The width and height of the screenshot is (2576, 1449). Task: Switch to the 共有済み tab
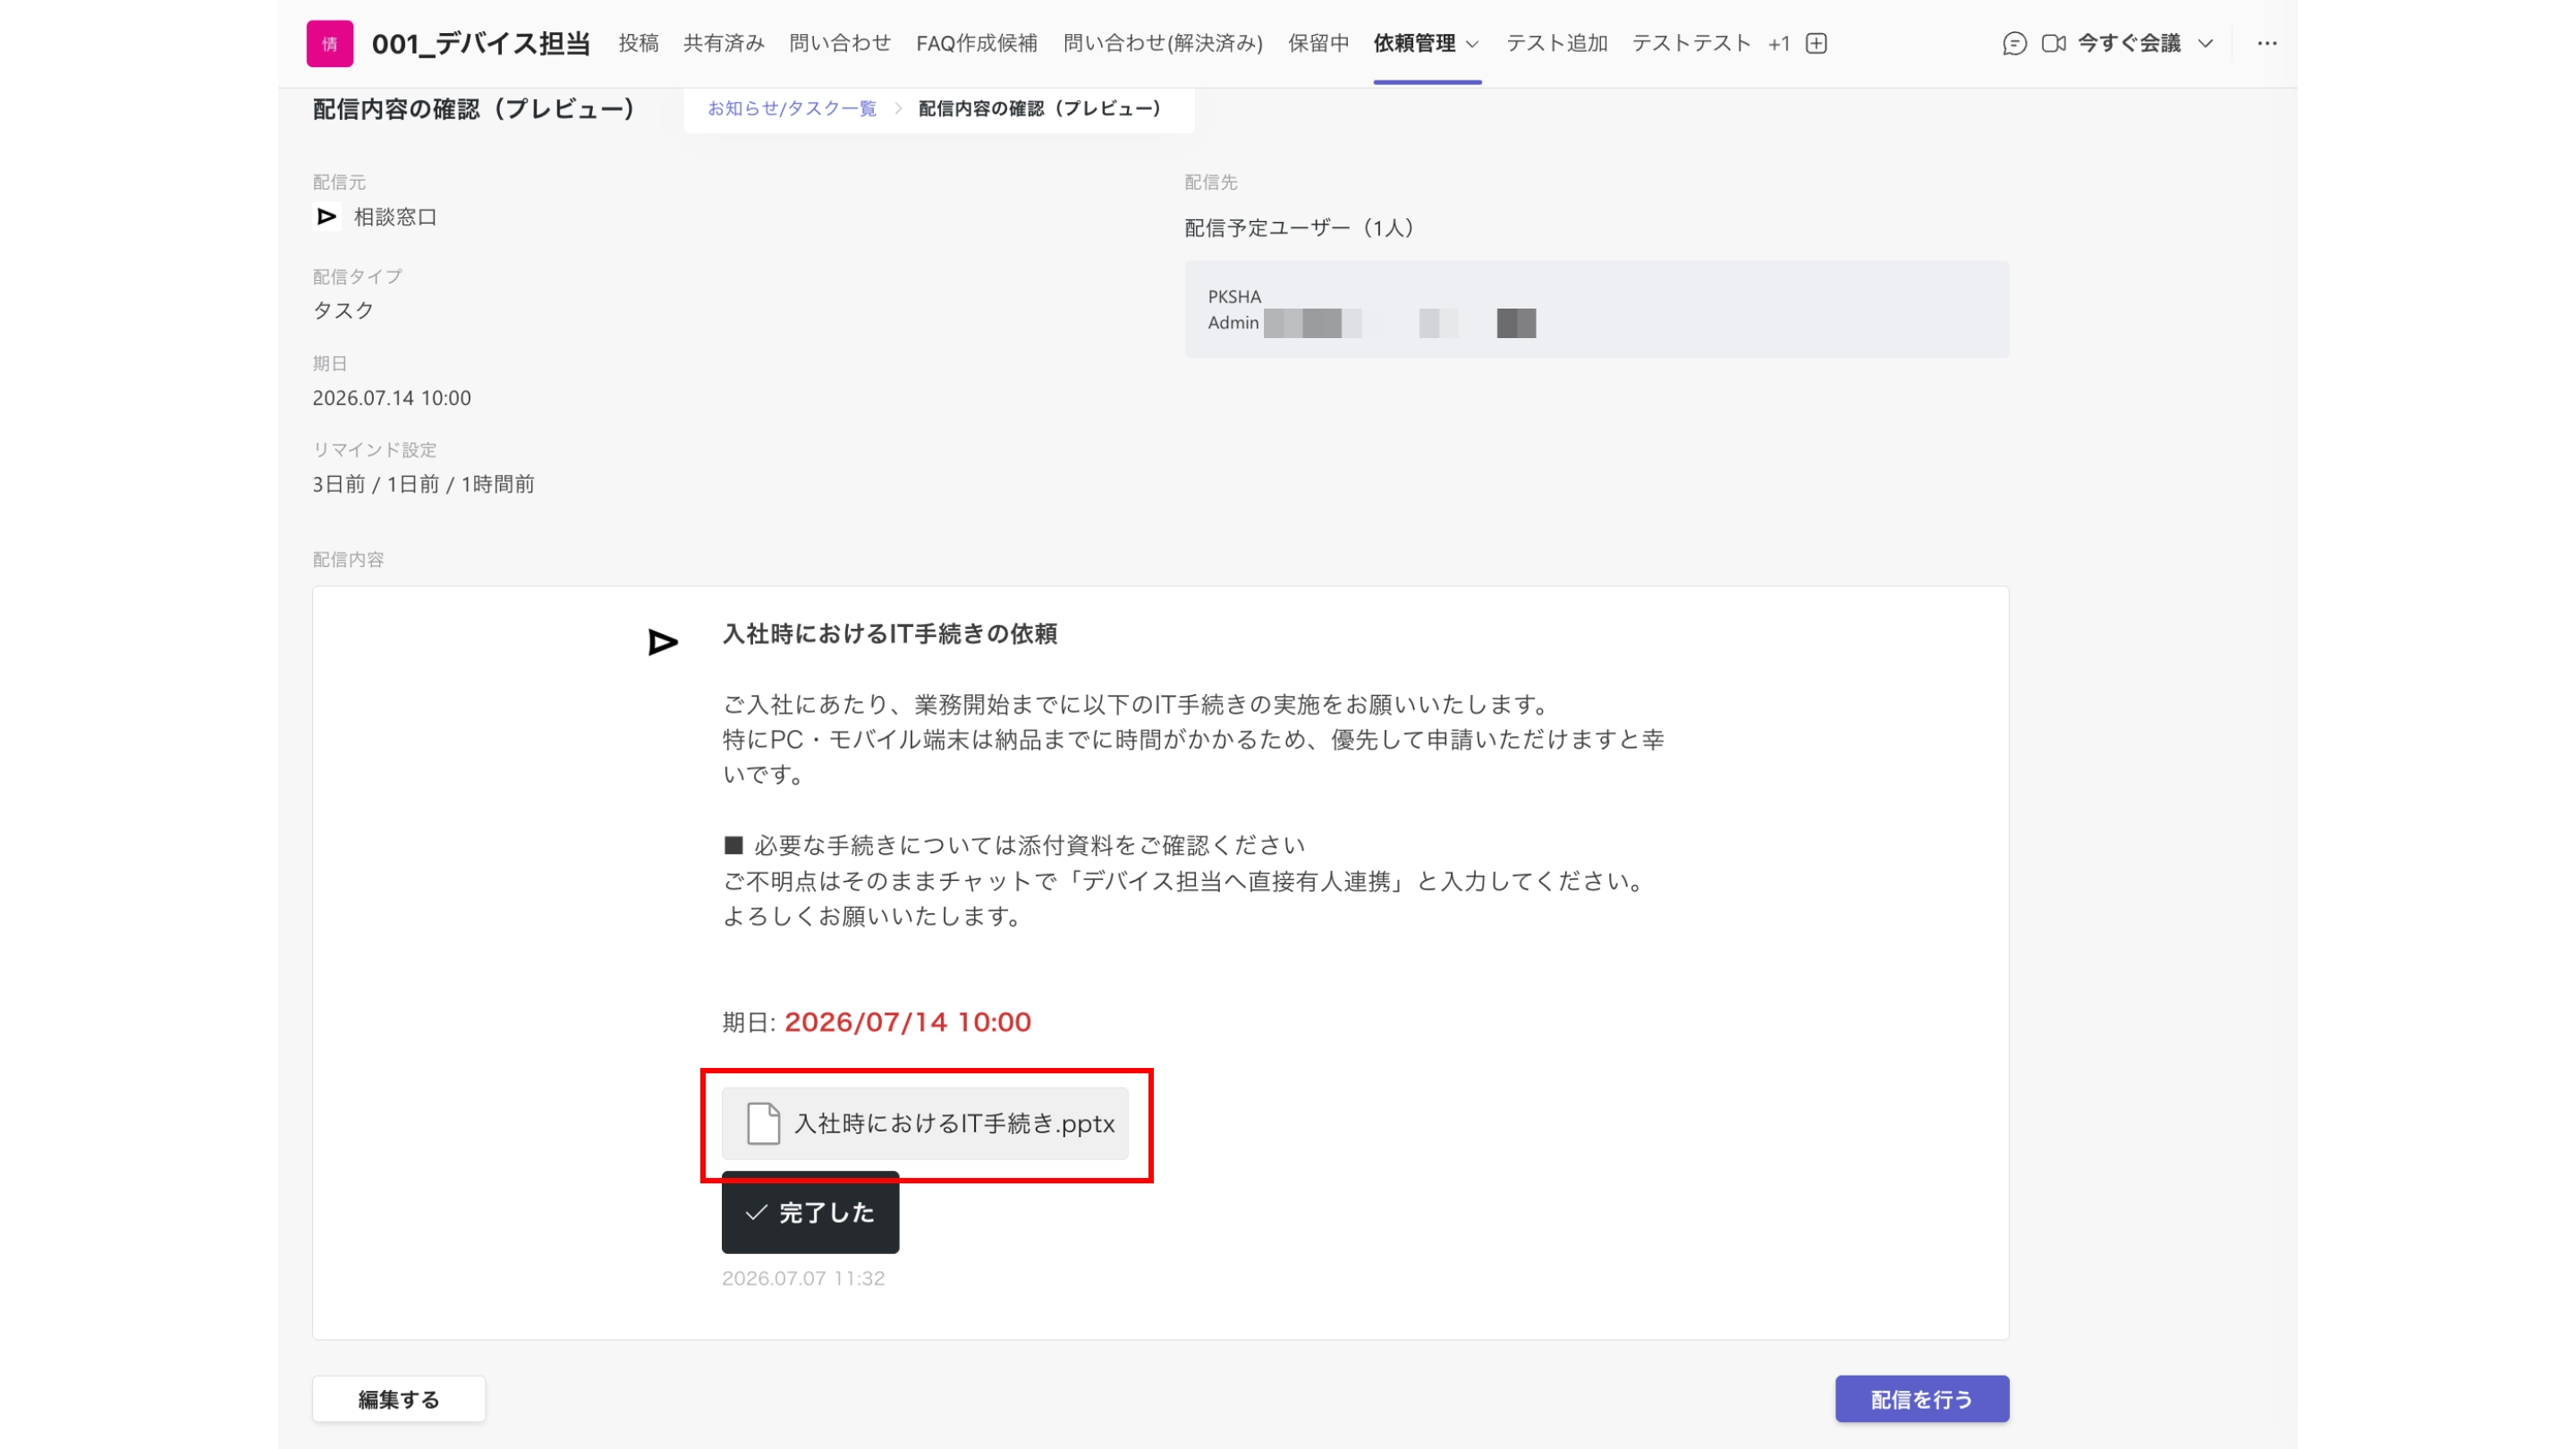click(x=723, y=44)
